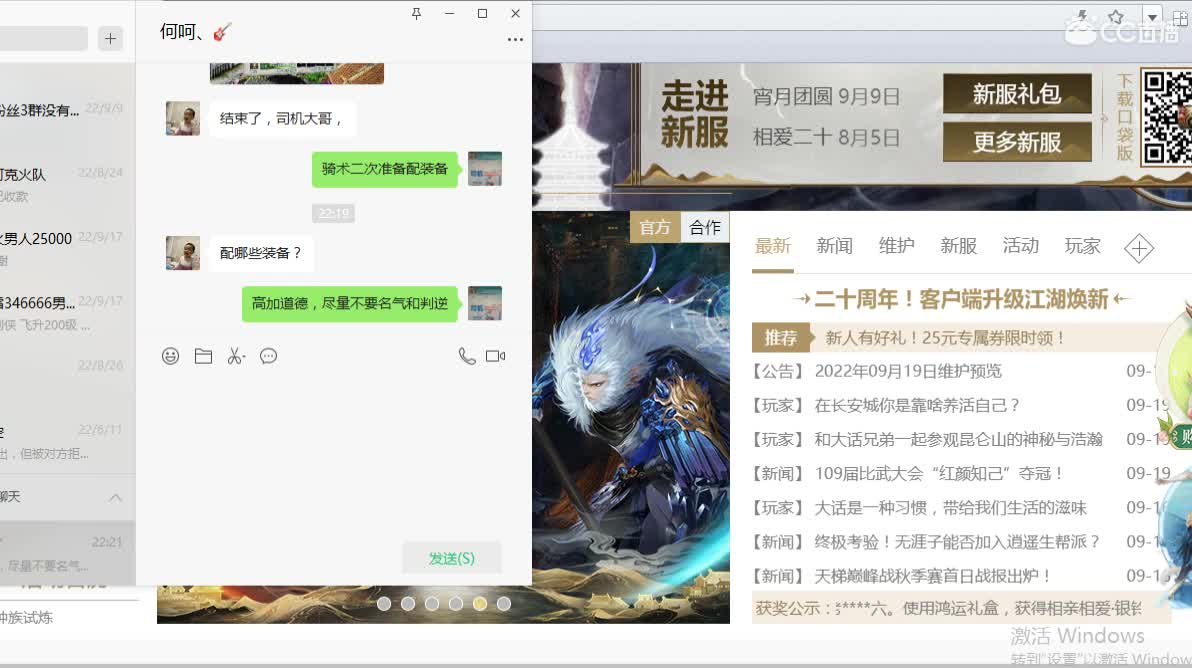Image resolution: width=1192 pixels, height=668 pixels.
Task: Click the 高加道德，尽量不要名气和判逆 bubble
Action: [350, 303]
